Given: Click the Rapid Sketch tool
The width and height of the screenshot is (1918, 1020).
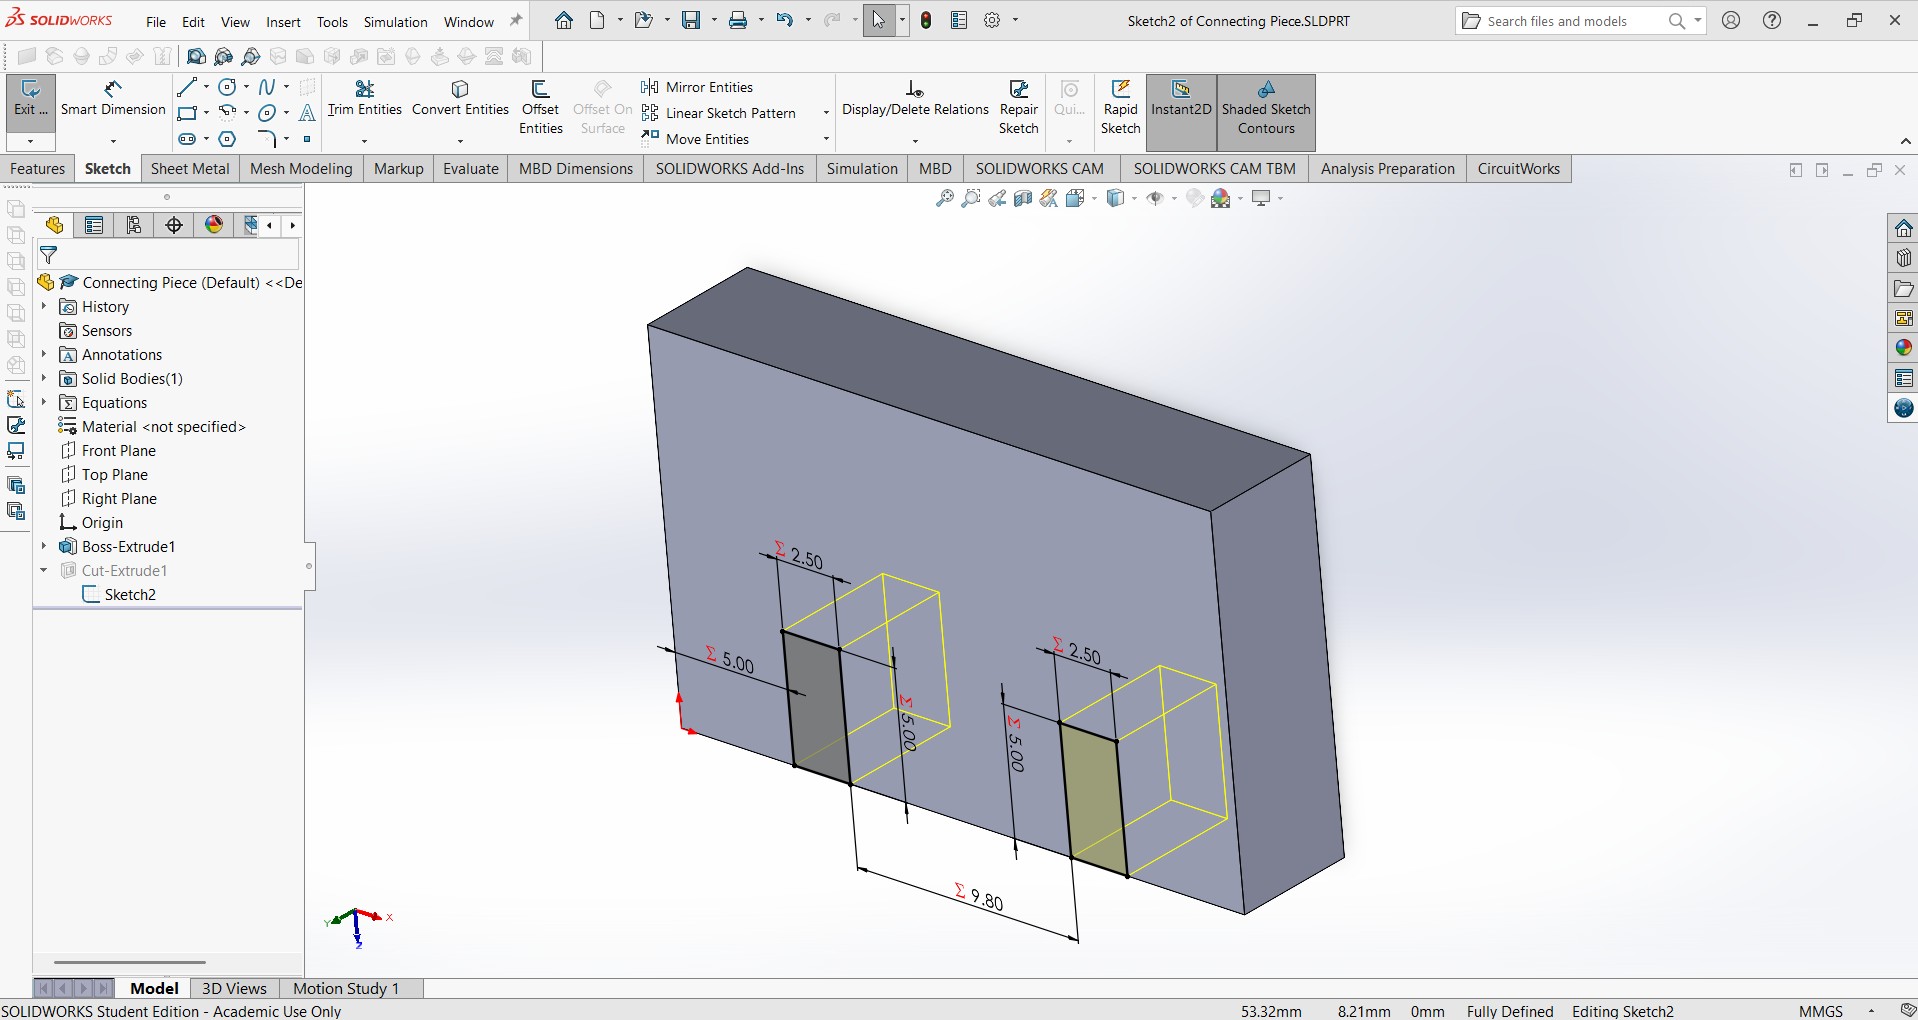Looking at the screenshot, I should tap(1120, 108).
